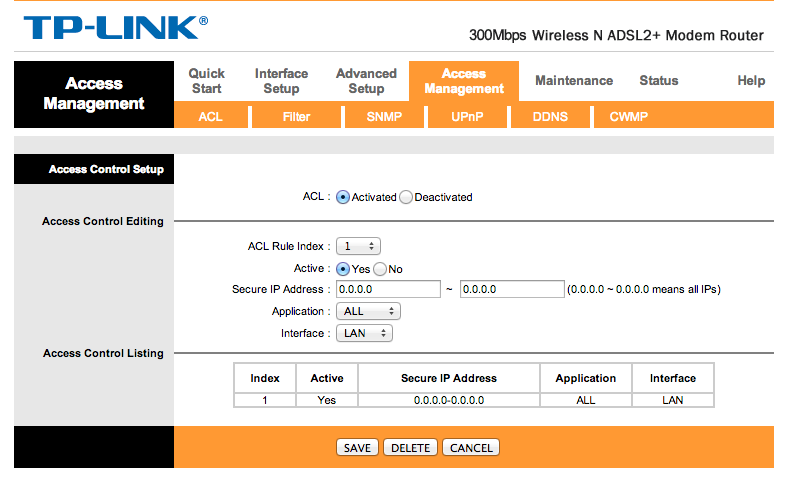The width and height of the screenshot is (796, 491).
Task: Open the UPnP submenu
Action: [467, 117]
